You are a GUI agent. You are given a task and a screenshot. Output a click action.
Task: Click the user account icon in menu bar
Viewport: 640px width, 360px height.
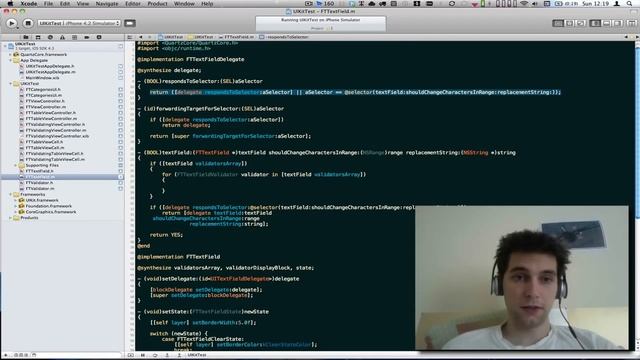(617, 4)
